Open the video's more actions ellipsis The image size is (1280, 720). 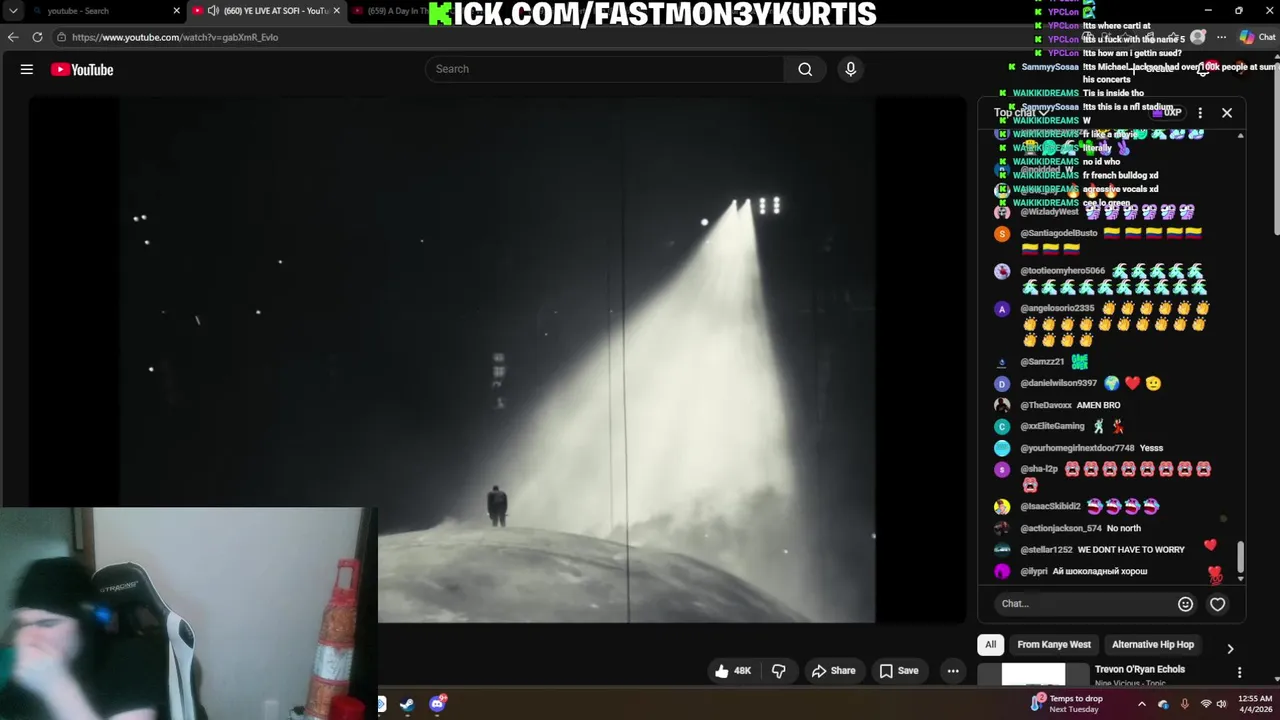pos(953,671)
